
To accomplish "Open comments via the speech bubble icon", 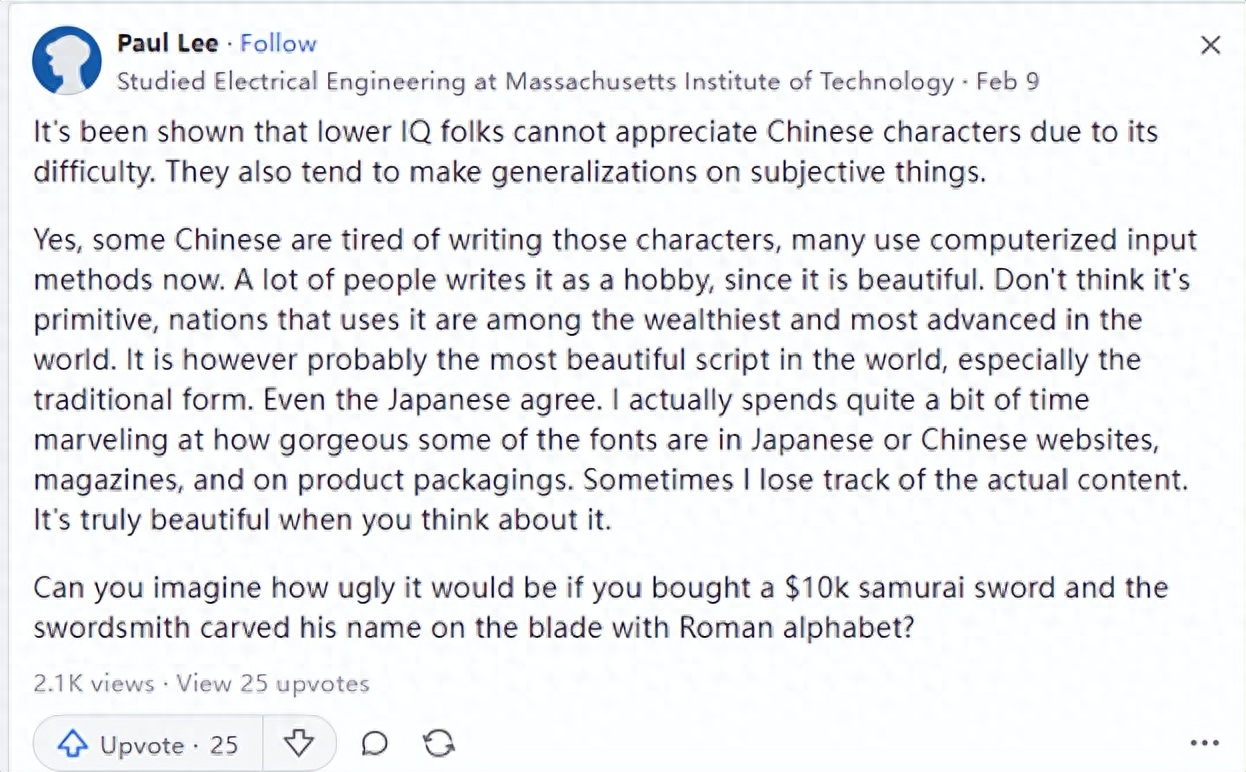I will coord(375,744).
